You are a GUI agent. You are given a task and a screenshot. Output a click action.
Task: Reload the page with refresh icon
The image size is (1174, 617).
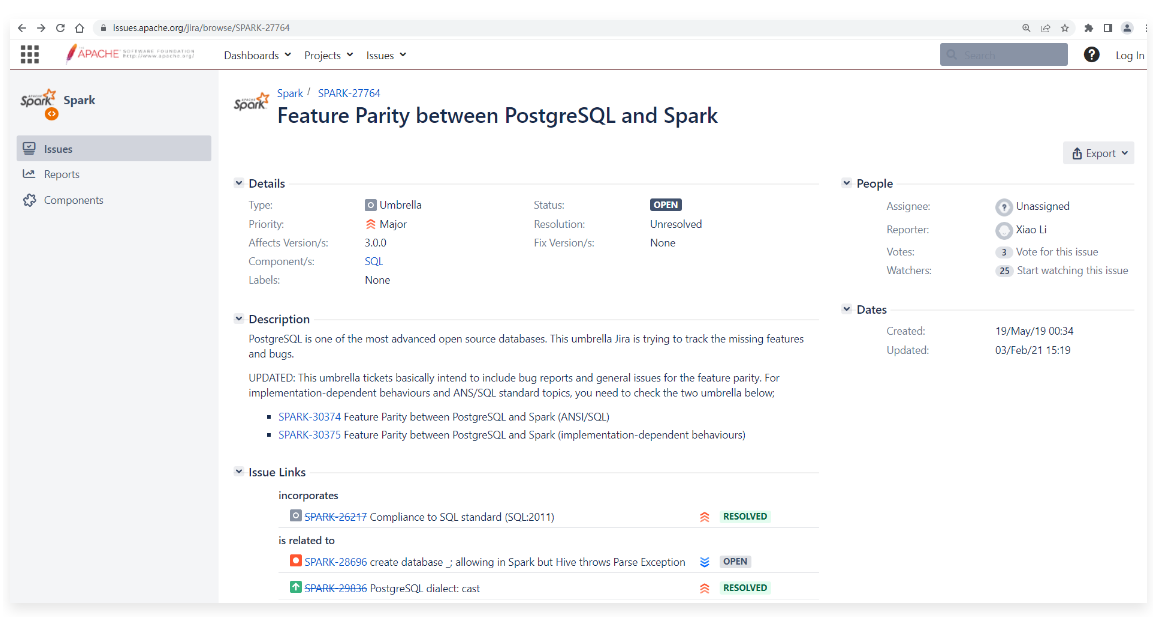pos(61,28)
